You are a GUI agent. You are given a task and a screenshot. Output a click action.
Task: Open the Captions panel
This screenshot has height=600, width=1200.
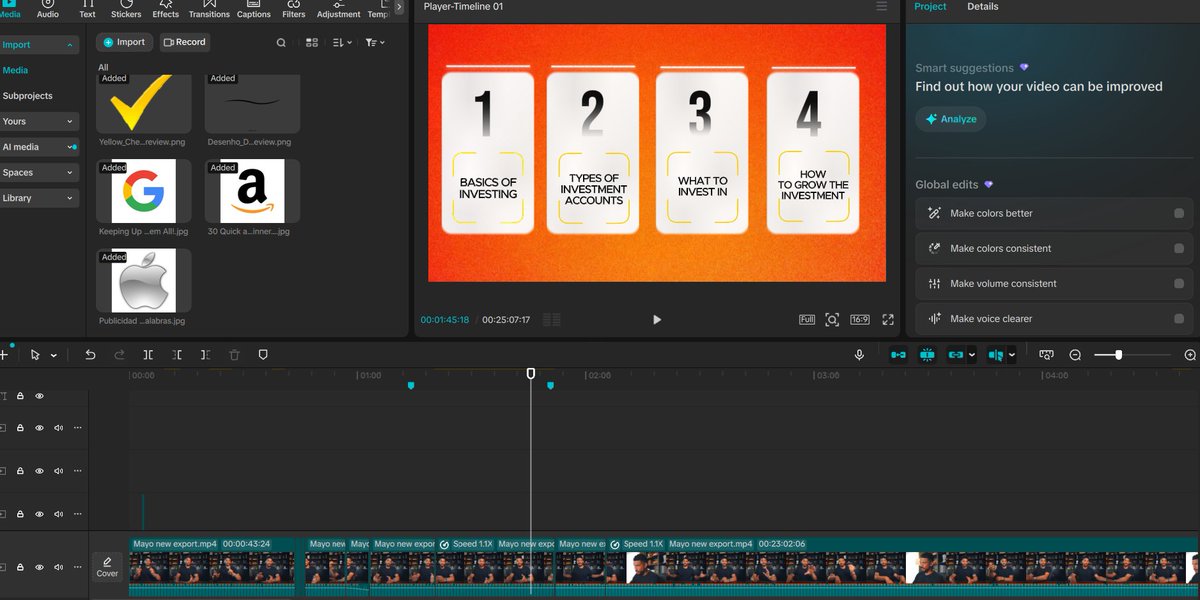pos(254,9)
